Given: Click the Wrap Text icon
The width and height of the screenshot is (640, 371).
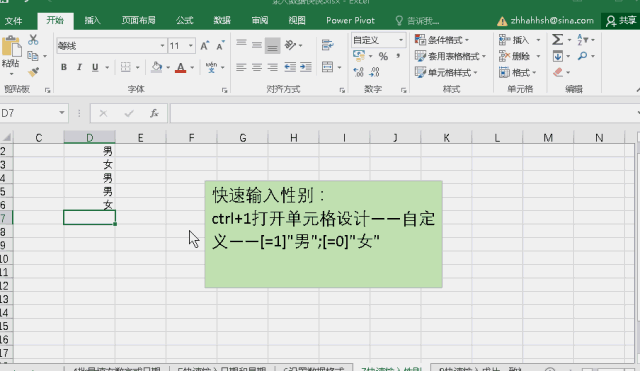Looking at the screenshot, I should point(327,45).
